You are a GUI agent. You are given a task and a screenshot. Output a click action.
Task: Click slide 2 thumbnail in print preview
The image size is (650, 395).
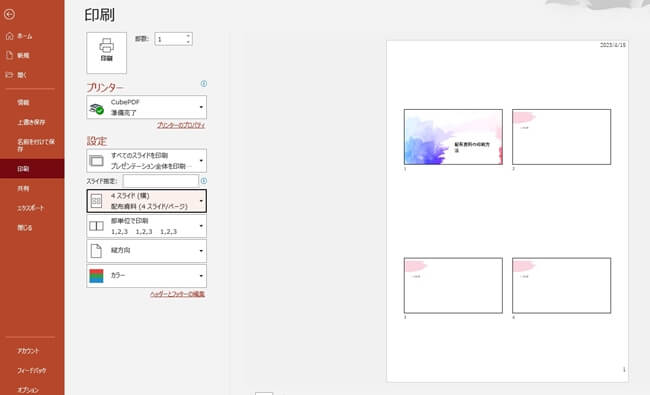[x=561, y=137]
